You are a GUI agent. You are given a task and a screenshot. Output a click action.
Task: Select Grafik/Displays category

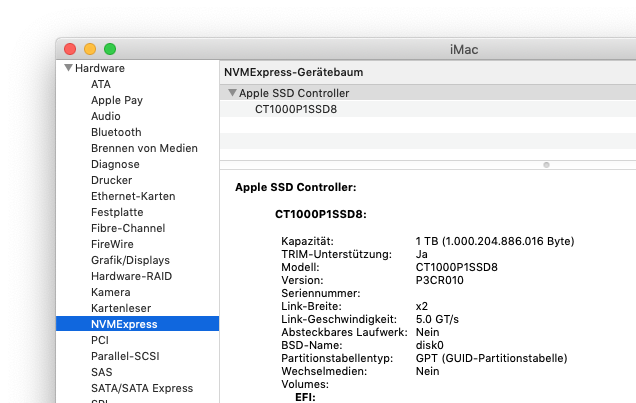130,260
